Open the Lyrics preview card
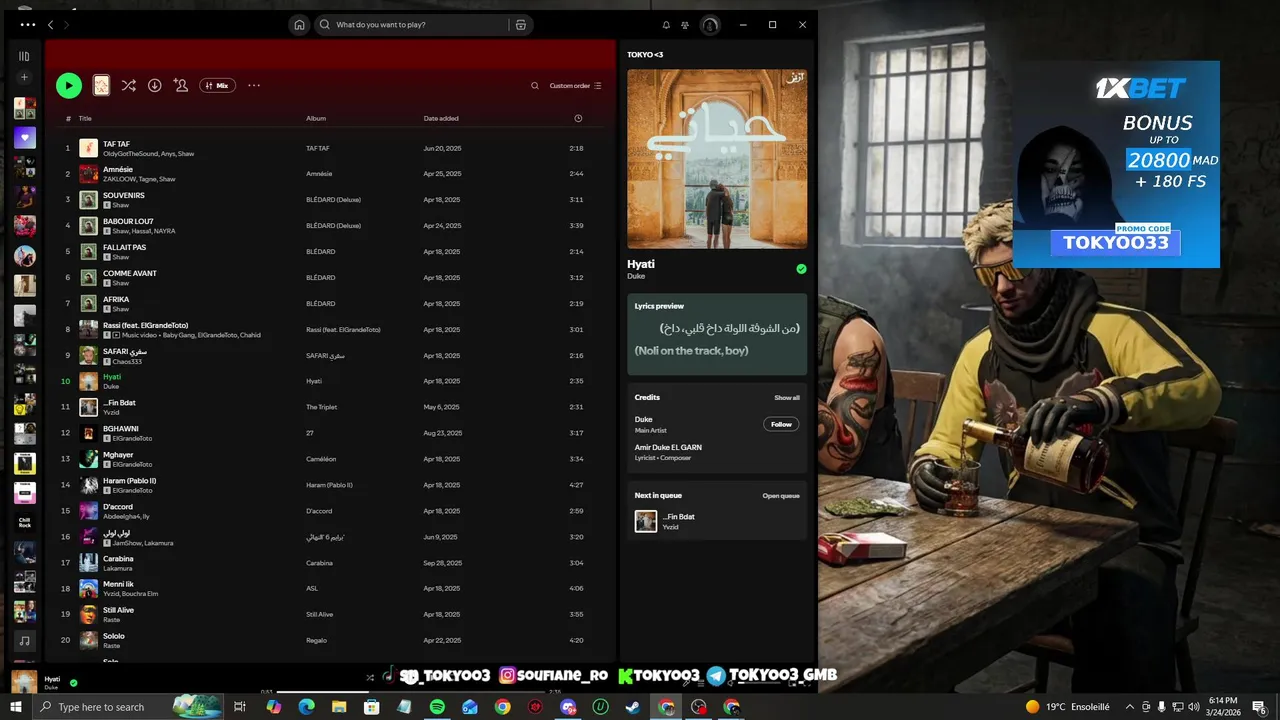 [717, 334]
